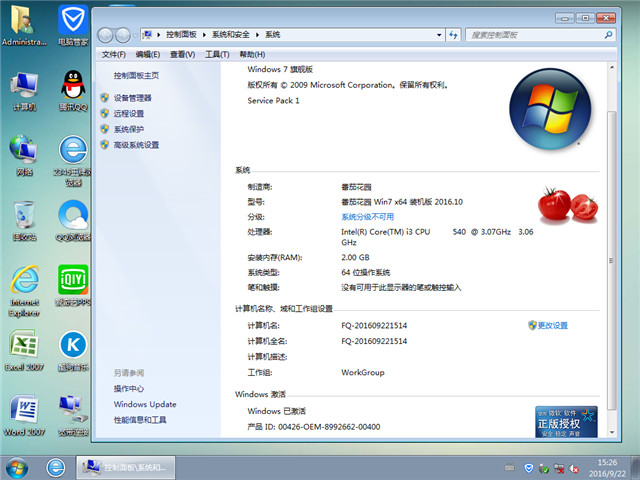Open 性能信息和工具 link
Screen dimensions: 640x480
tap(140, 420)
